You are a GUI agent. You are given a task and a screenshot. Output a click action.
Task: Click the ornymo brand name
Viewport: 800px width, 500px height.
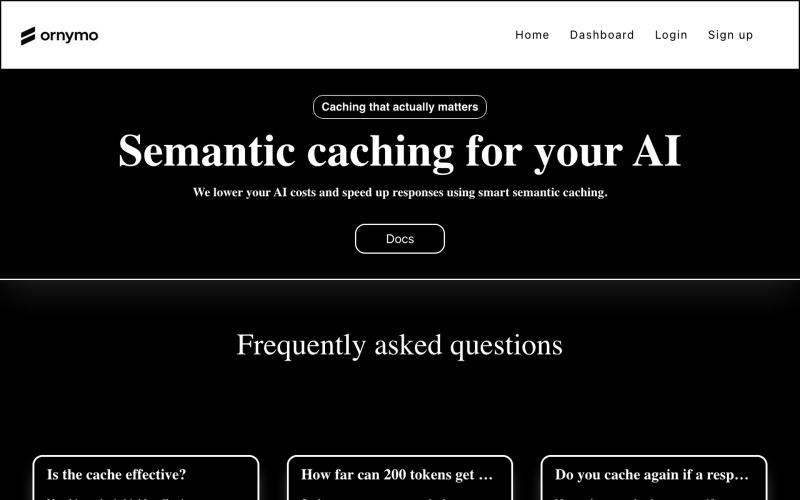(69, 36)
